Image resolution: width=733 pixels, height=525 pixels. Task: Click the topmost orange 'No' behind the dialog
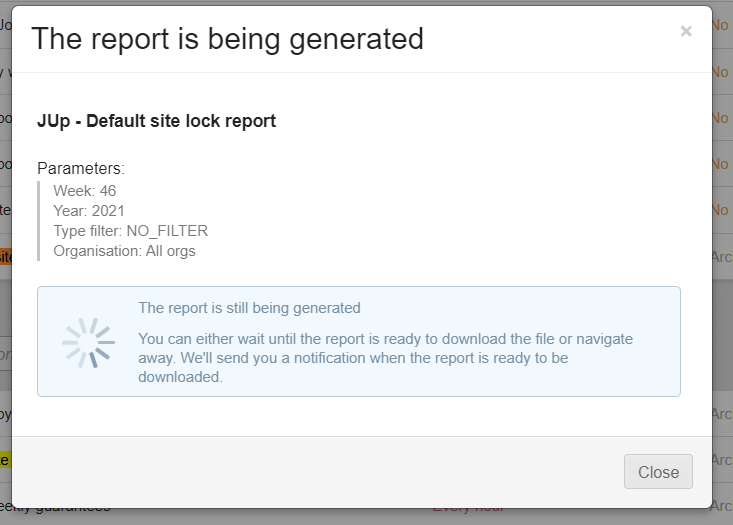coord(720,24)
